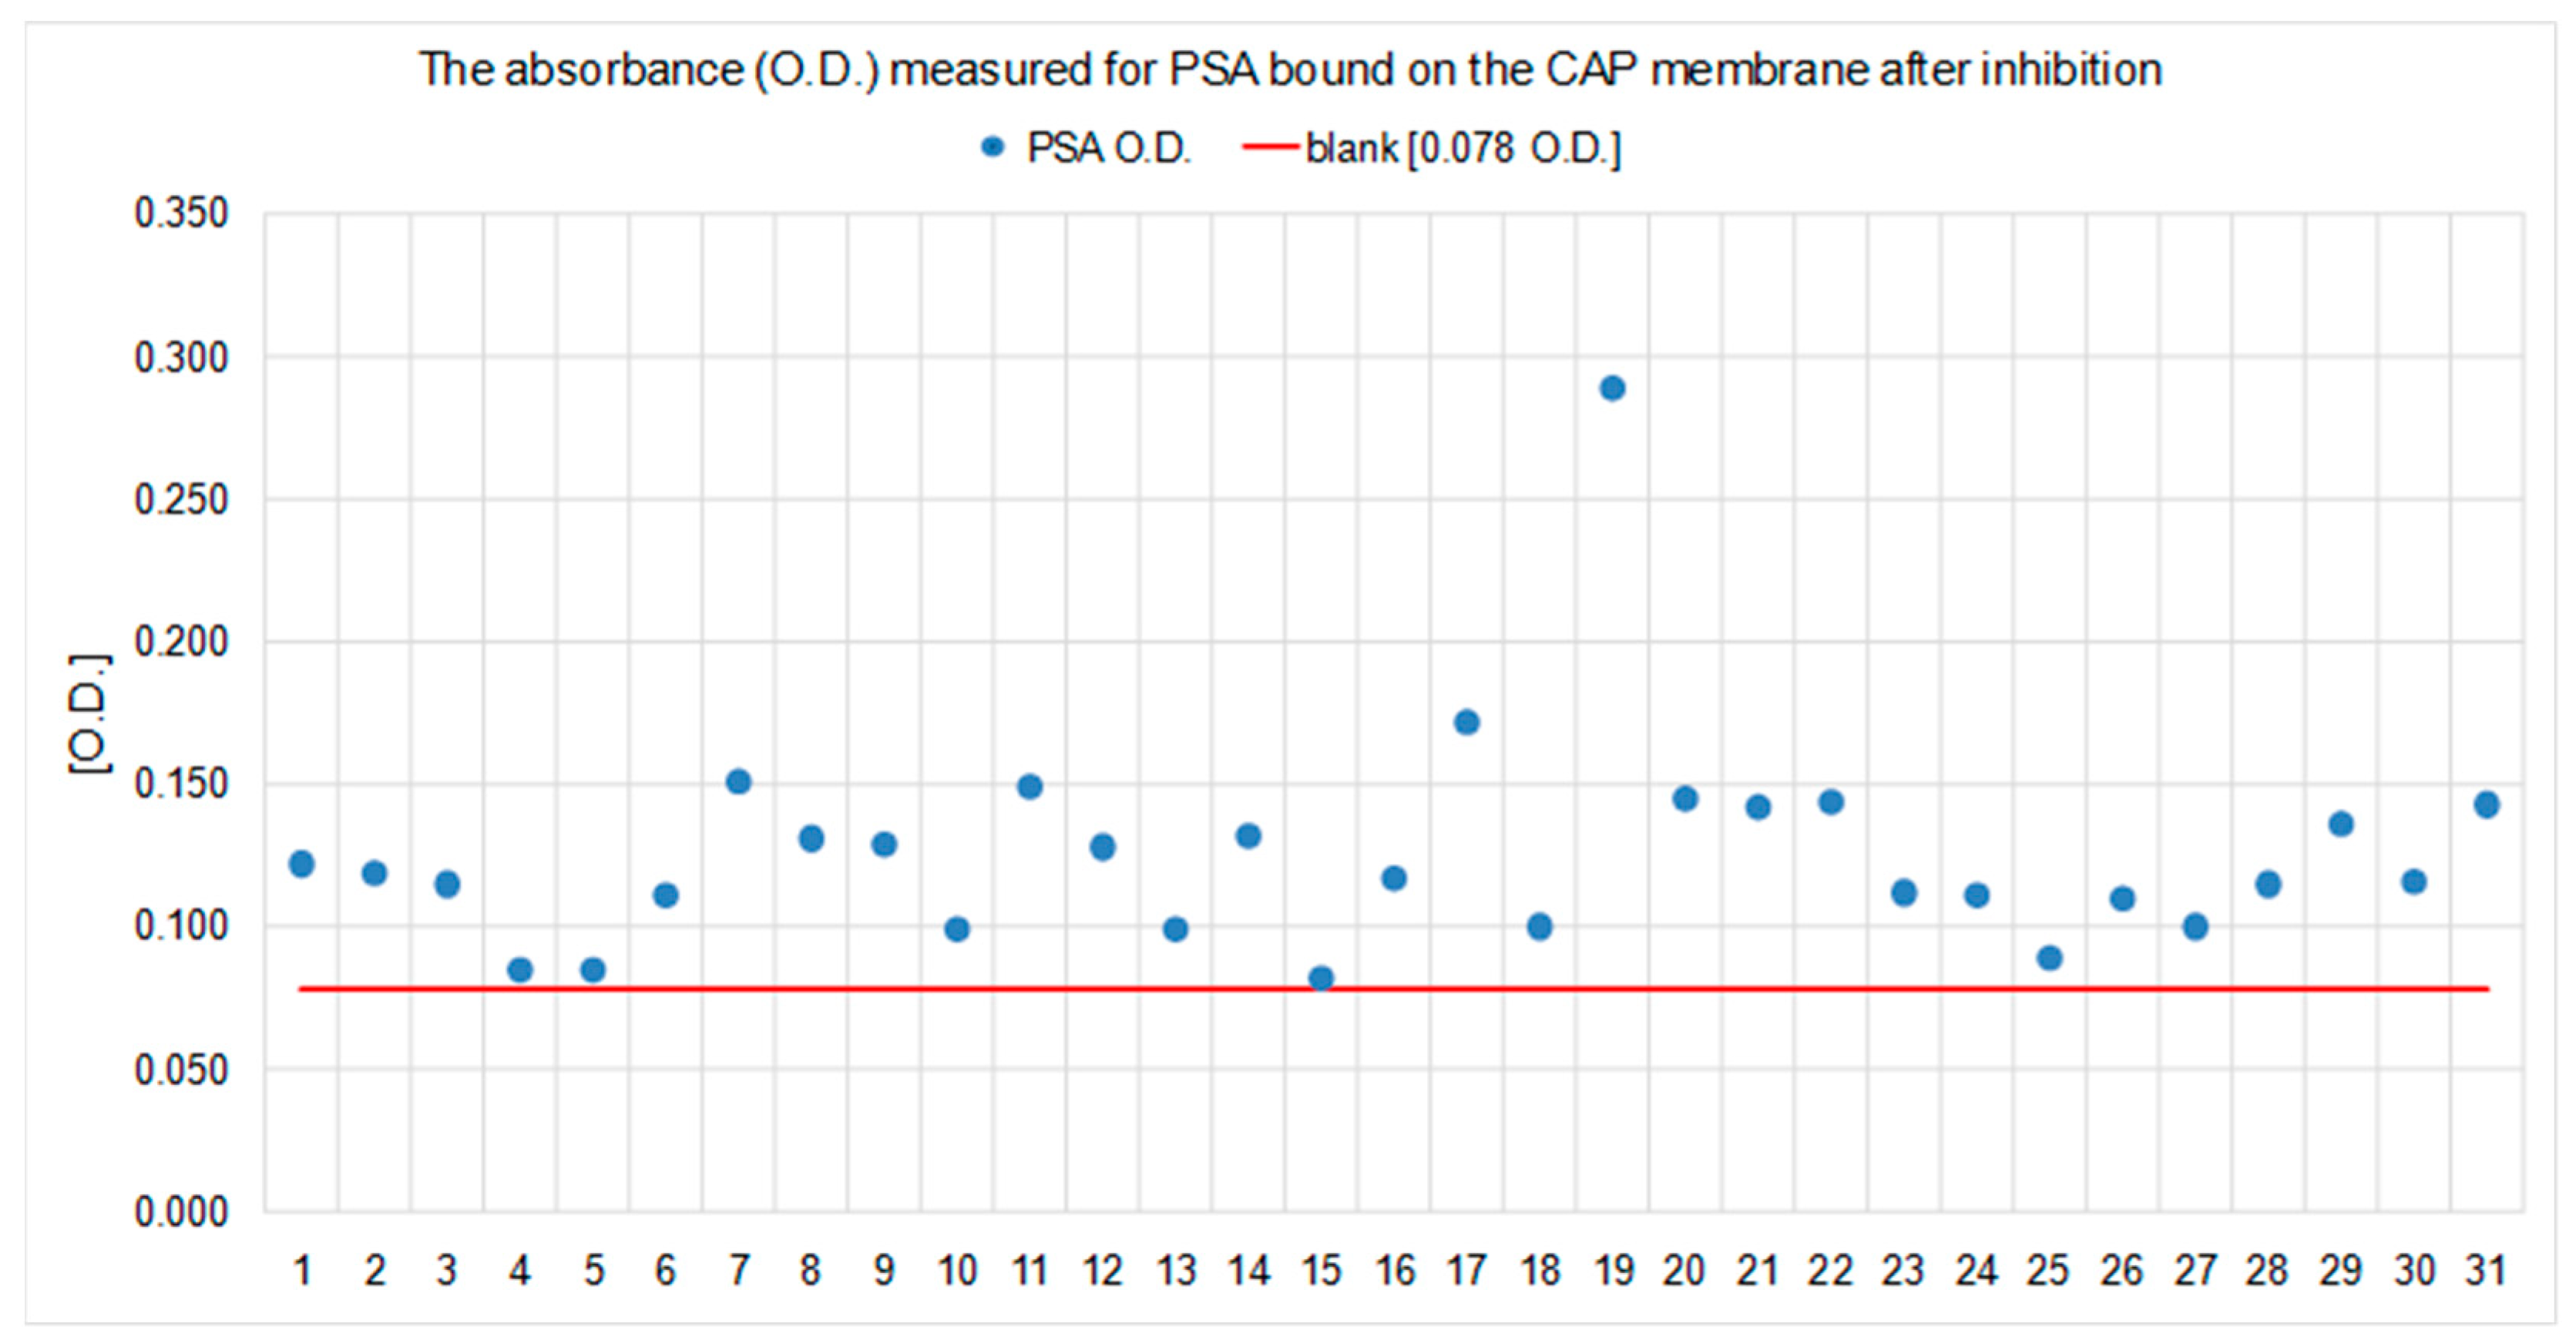Click the data point for sample 31
The image size is (2576, 1337).
[x=2486, y=805]
